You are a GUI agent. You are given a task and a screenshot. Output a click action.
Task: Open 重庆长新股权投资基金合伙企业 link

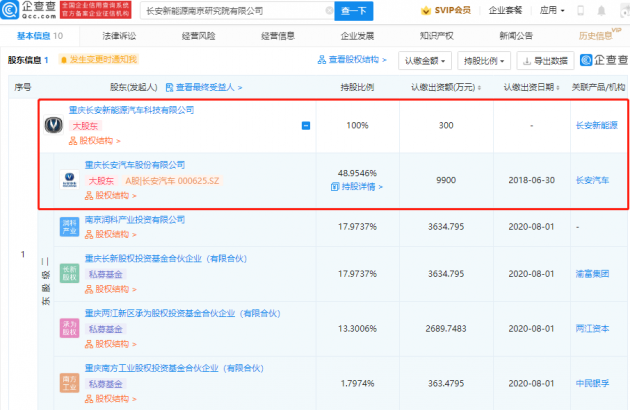tap(166, 258)
